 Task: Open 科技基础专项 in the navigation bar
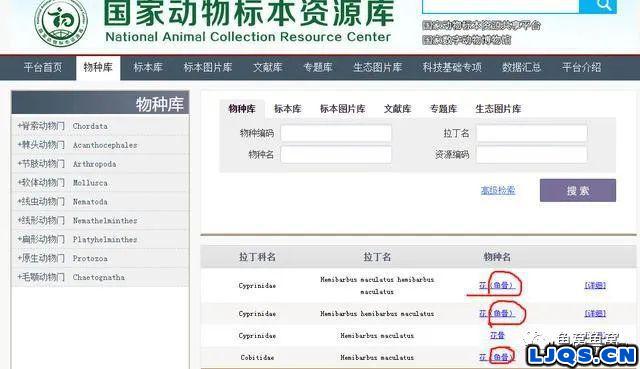pos(452,67)
